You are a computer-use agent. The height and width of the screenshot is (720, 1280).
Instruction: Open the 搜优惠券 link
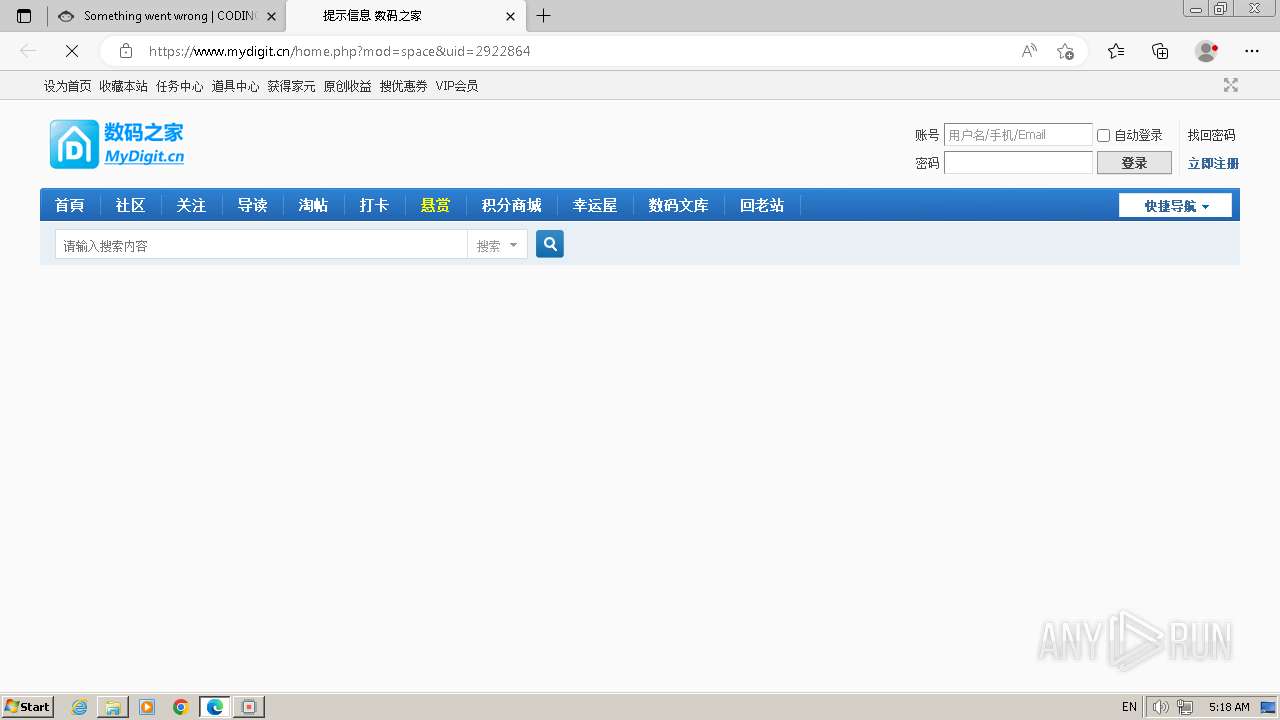point(403,86)
